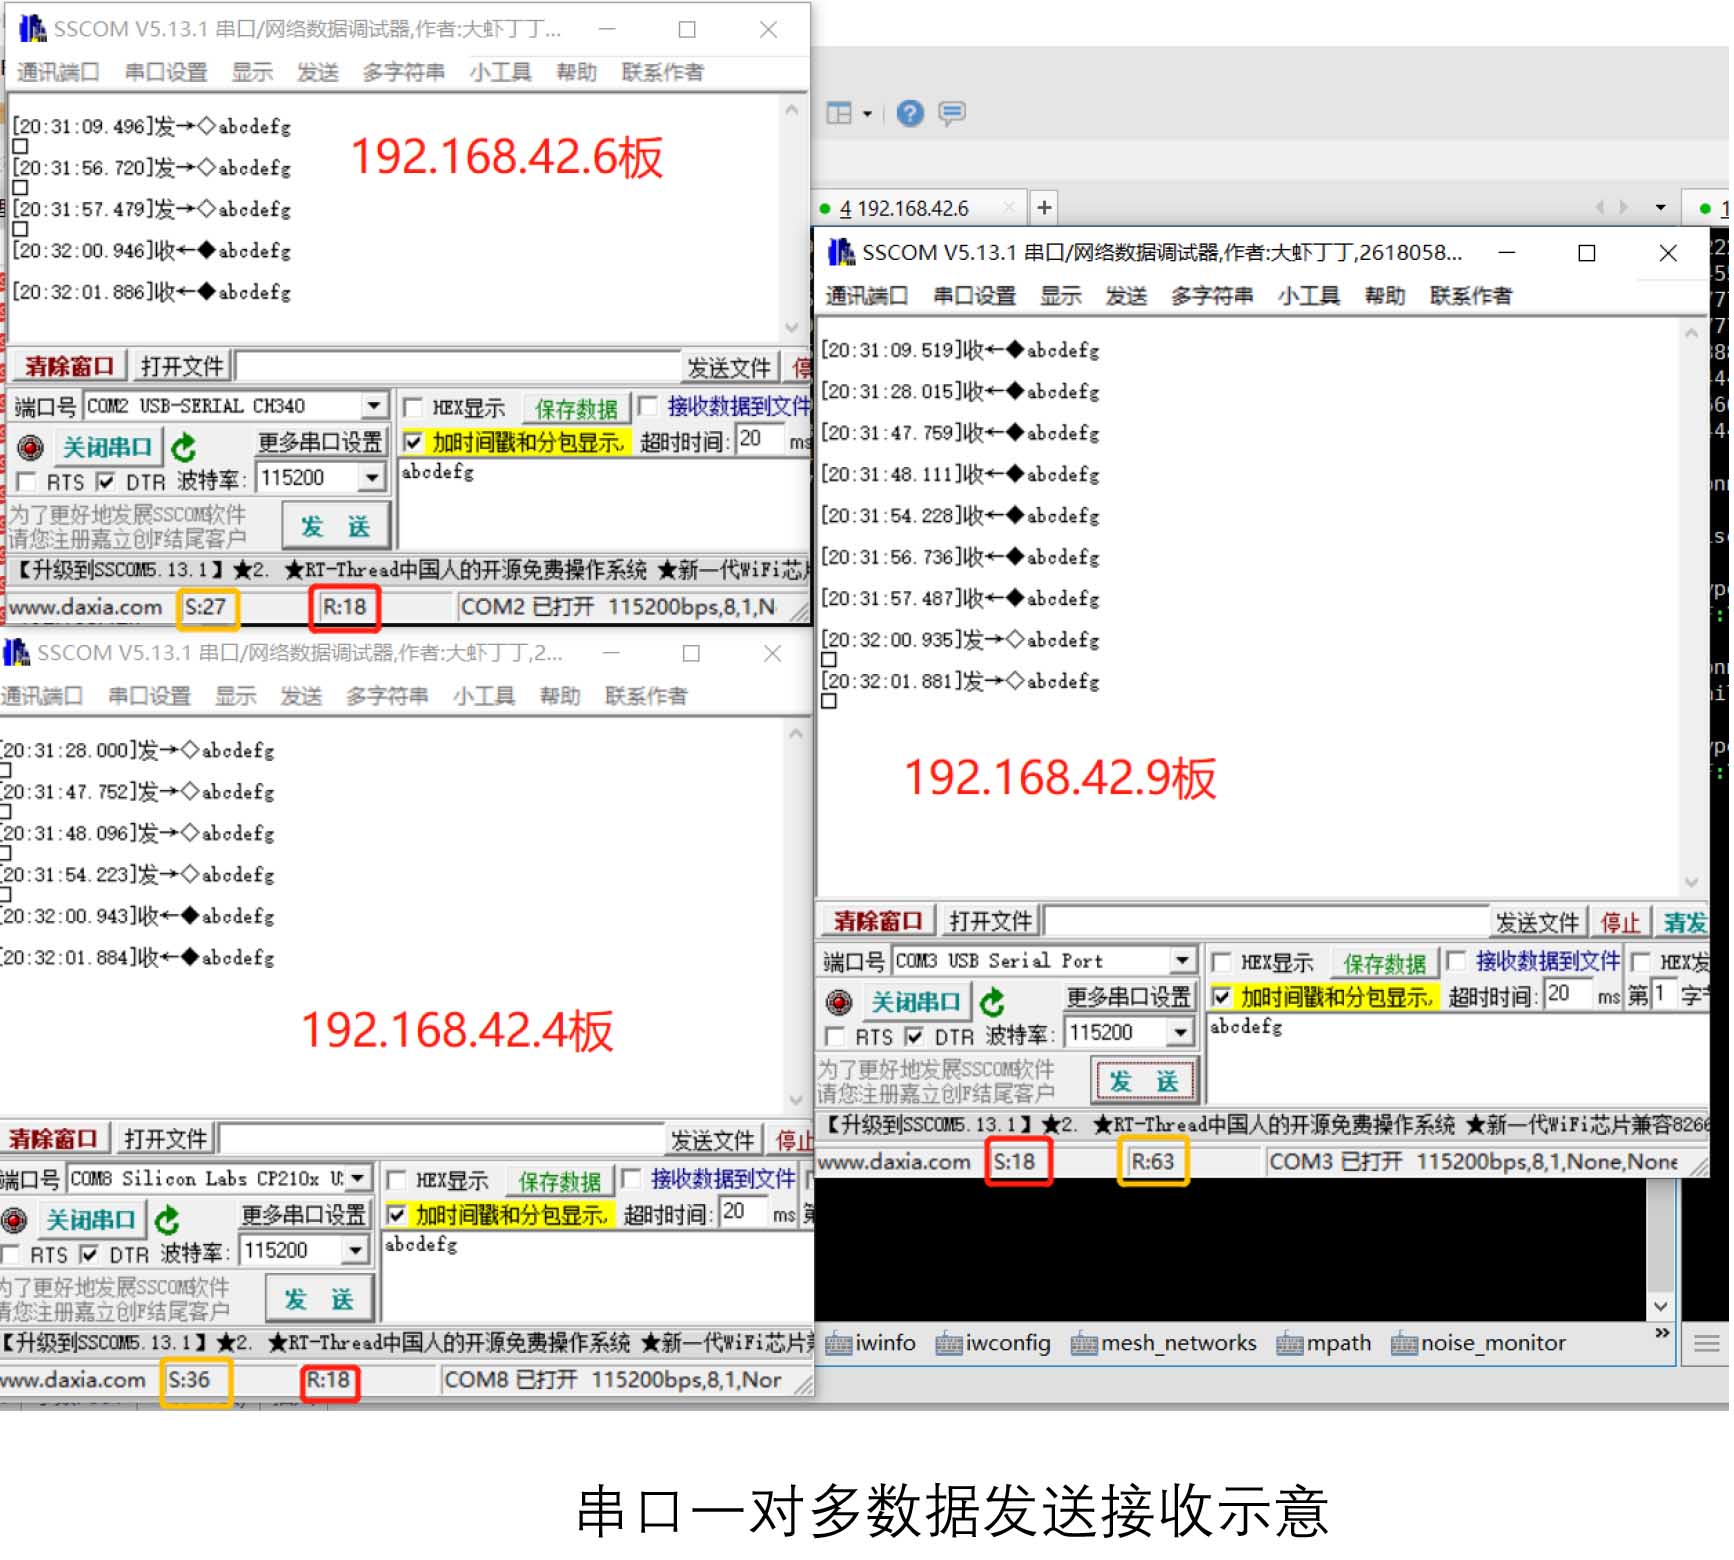1734x1560 pixels.
Task: Click green refresh icon in COM3 window
Action: pyautogui.click(x=992, y=1002)
